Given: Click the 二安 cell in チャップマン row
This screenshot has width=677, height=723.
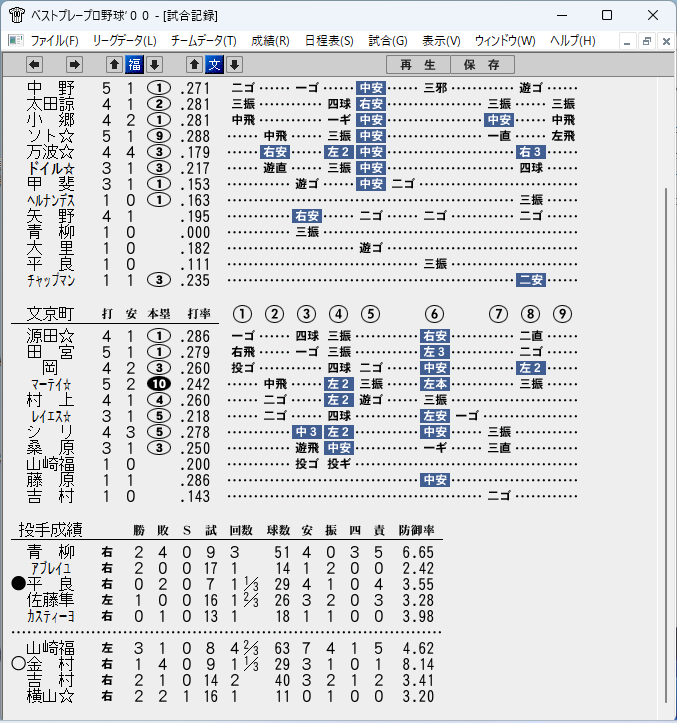Looking at the screenshot, I should (x=531, y=280).
